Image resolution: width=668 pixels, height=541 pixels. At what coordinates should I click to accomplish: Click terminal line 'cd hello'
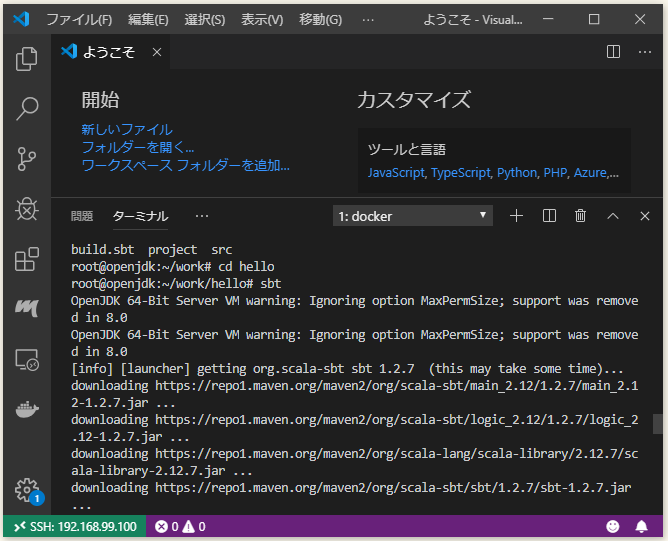(173, 267)
